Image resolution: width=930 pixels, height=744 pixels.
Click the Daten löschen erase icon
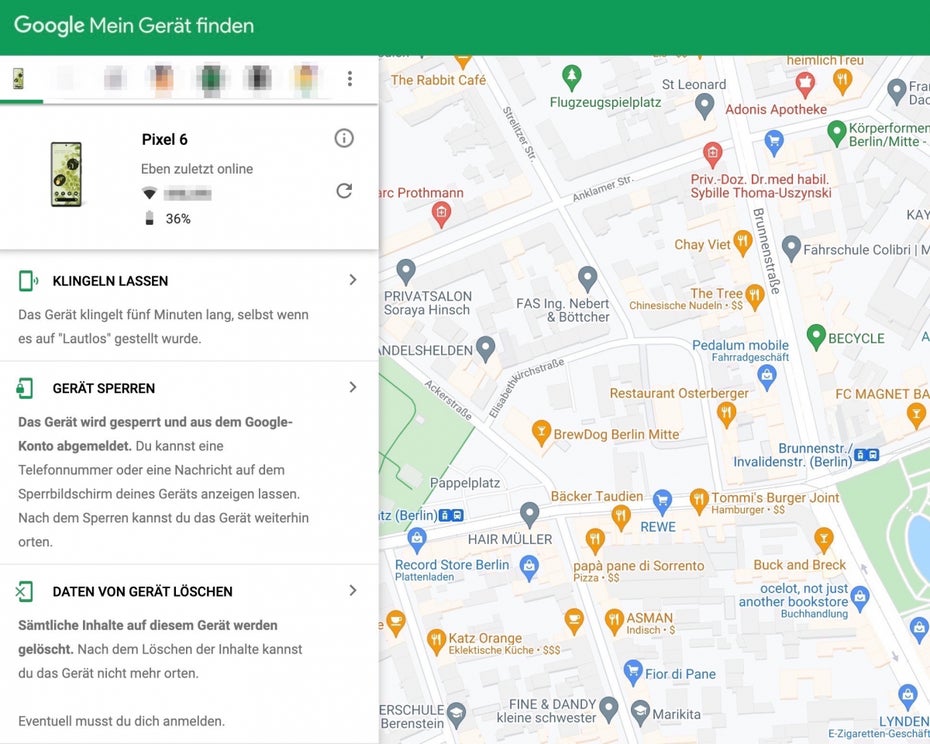[x=24, y=592]
